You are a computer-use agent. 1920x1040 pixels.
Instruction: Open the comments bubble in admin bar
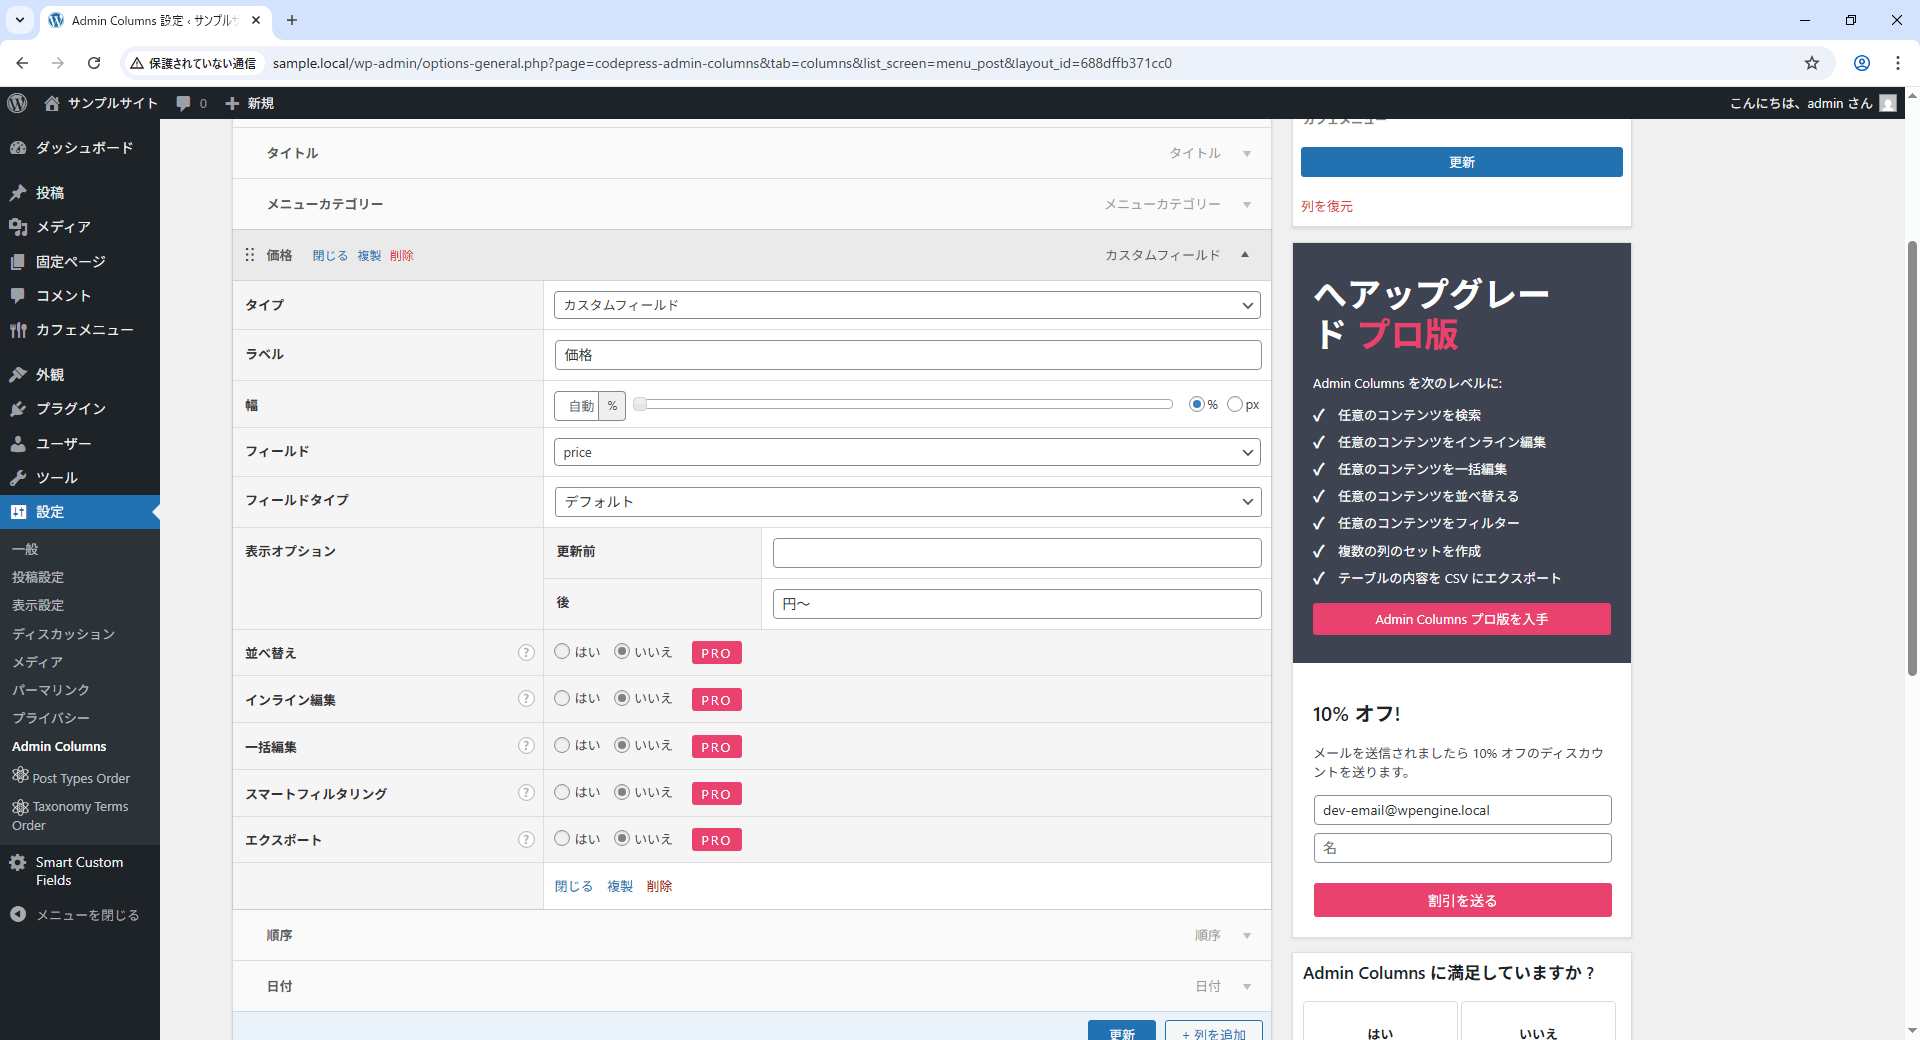(x=184, y=103)
